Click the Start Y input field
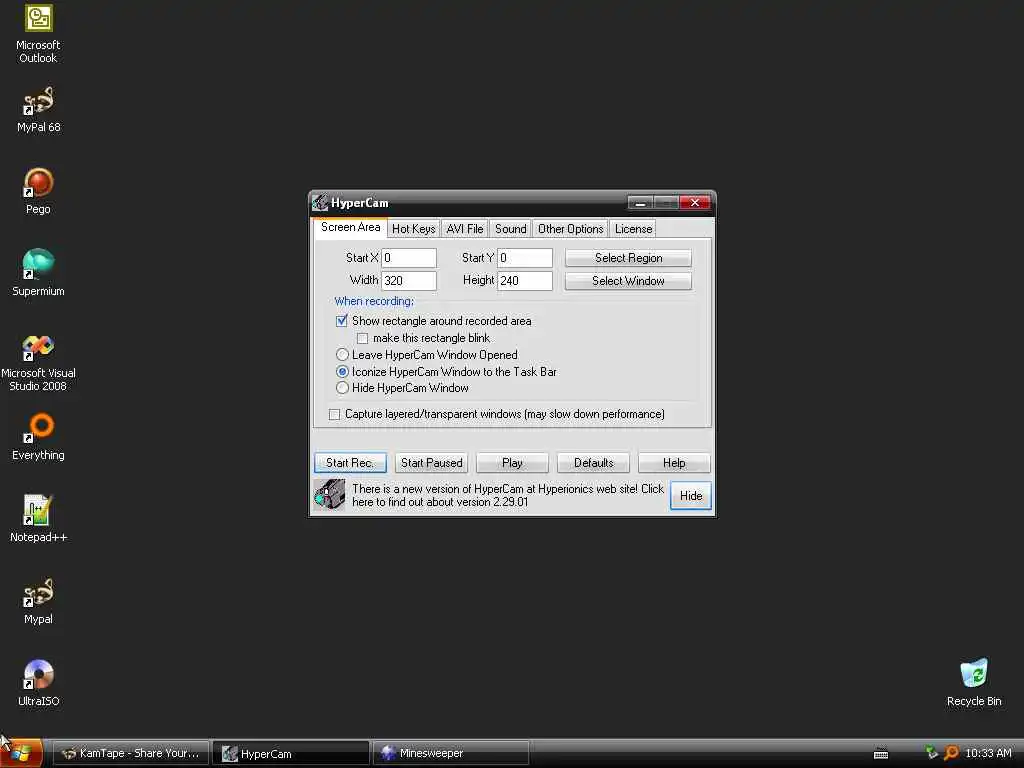The height and width of the screenshot is (768, 1024). 525,258
